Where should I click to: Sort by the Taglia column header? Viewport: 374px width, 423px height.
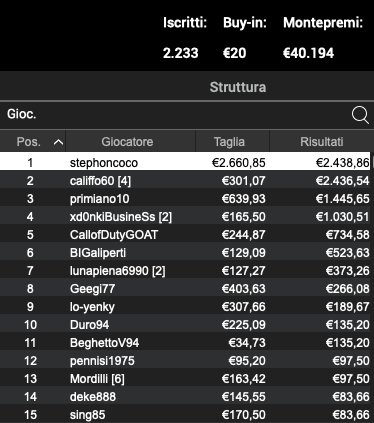click(x=229, y=142)
